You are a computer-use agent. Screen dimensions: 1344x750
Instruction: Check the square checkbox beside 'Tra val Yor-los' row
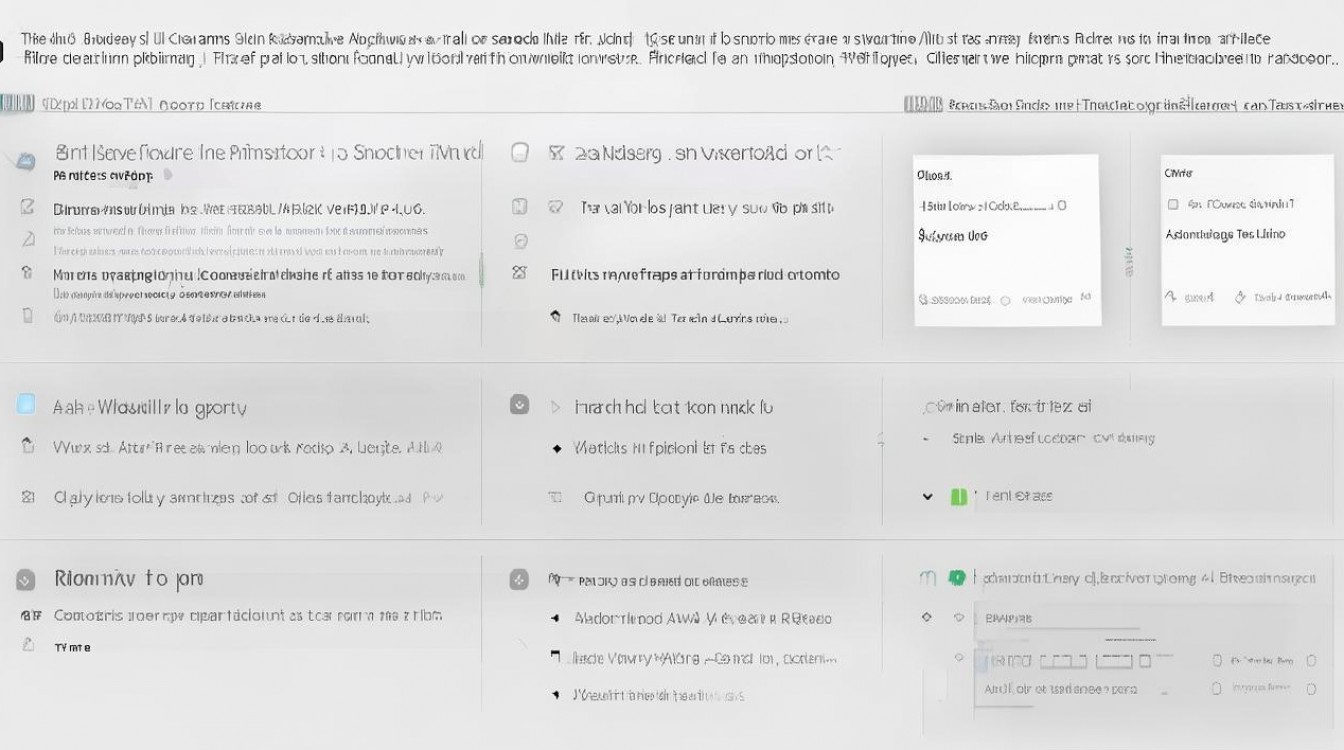click(x=519, y=207)
